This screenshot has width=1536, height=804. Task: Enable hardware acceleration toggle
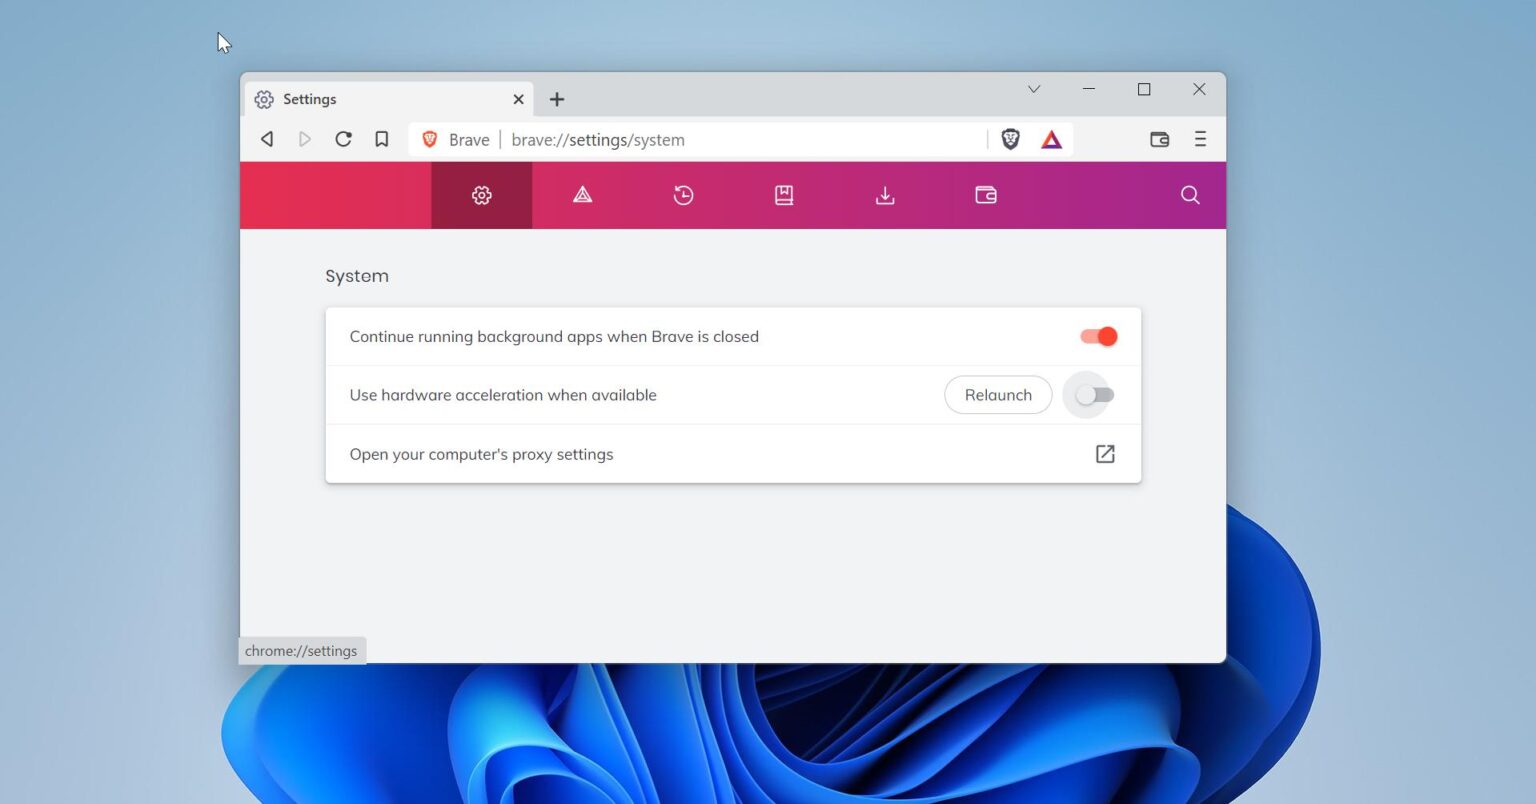[1090, 395]
